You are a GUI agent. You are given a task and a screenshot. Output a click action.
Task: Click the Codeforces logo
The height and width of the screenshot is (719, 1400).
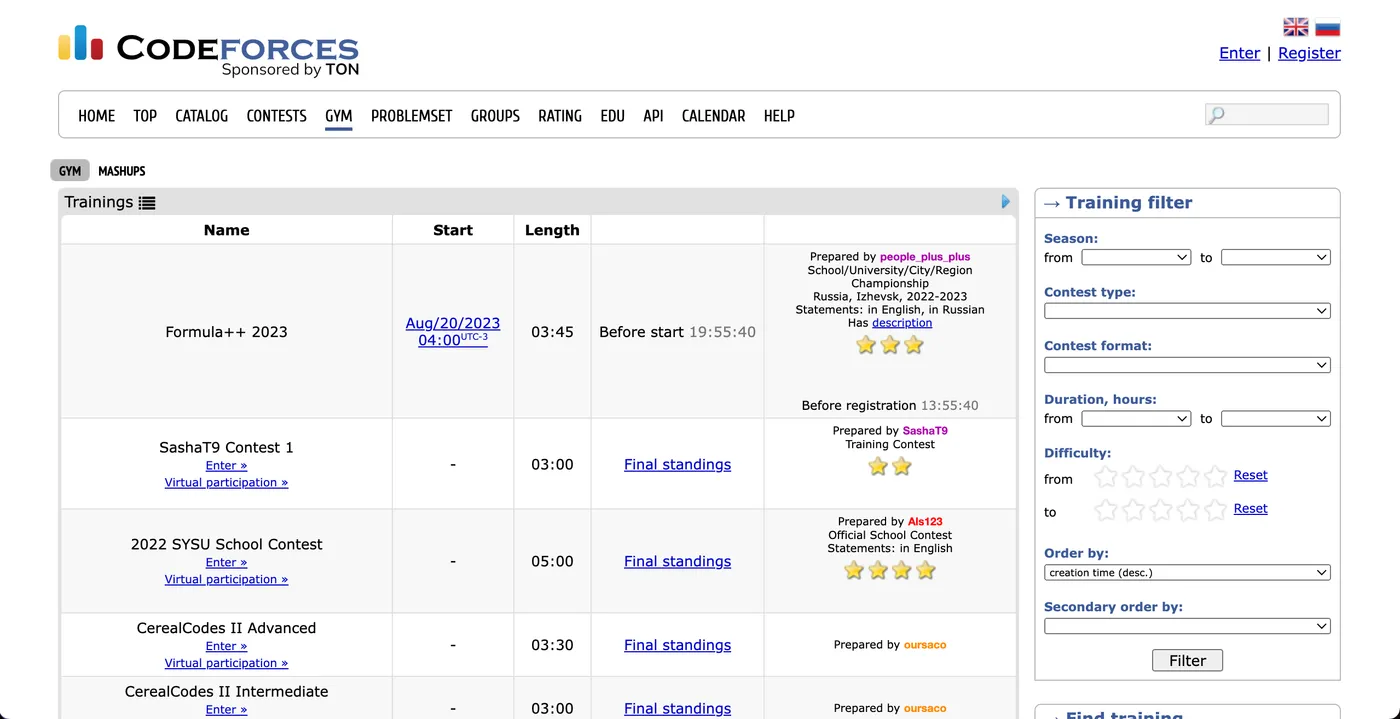point(208,51)
